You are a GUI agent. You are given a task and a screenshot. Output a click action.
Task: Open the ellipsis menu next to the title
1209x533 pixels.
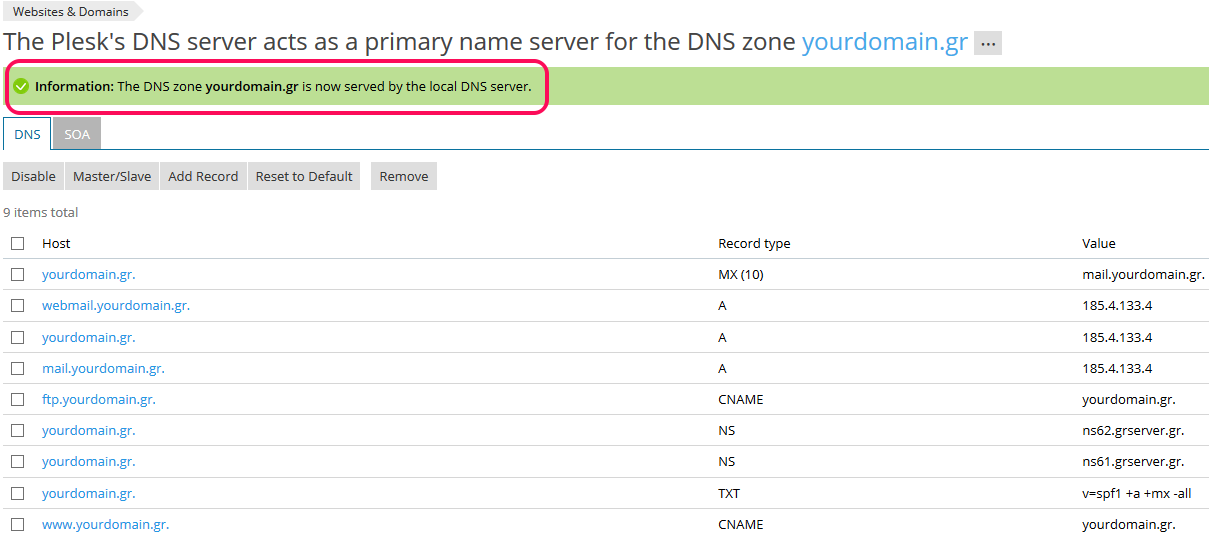[x=988, y=43]
